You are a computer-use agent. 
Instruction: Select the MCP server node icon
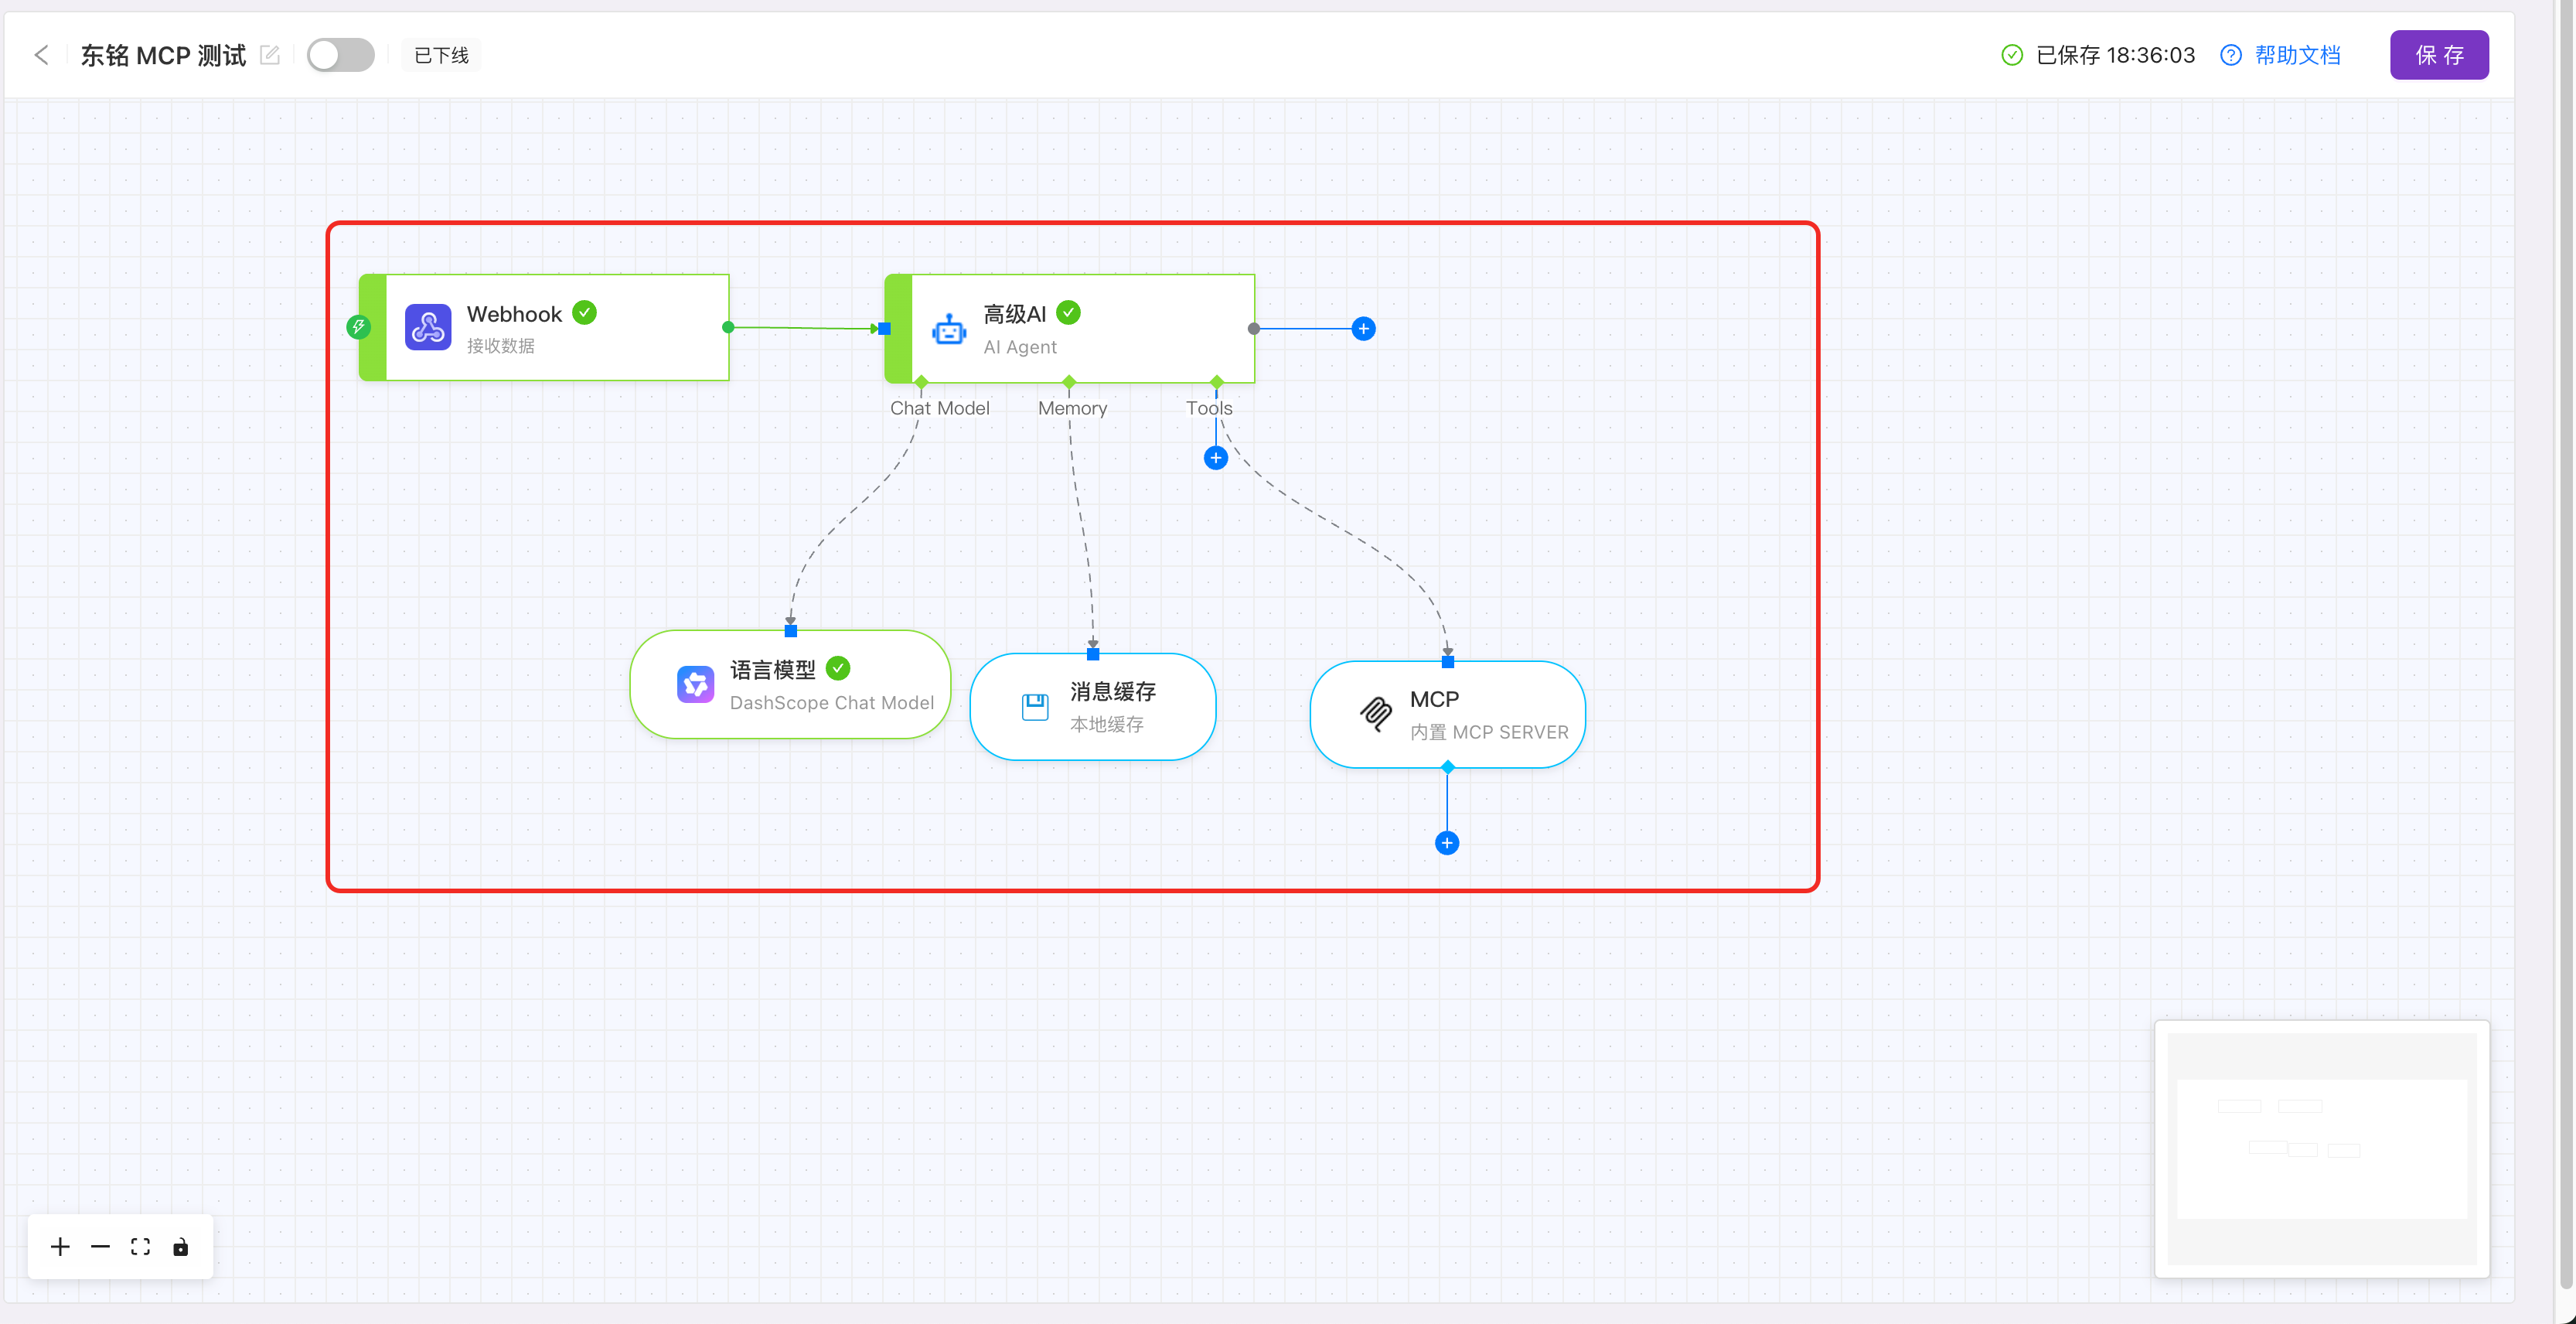pyautogui.click(x=1376, y=714)
